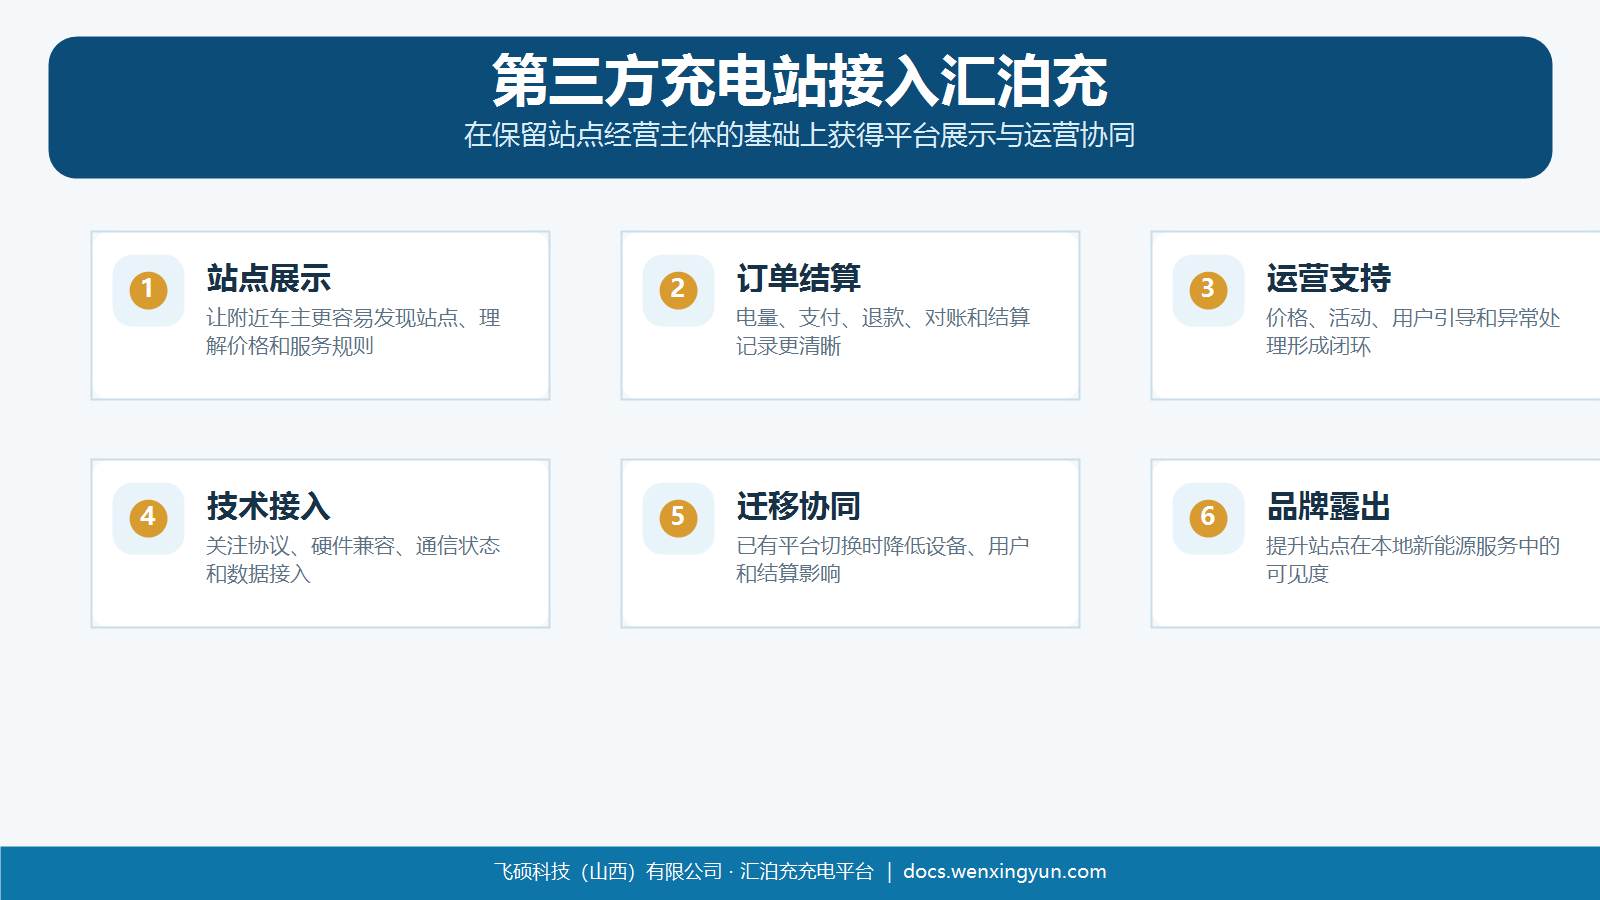Click the number 5 badge icon

678,518
